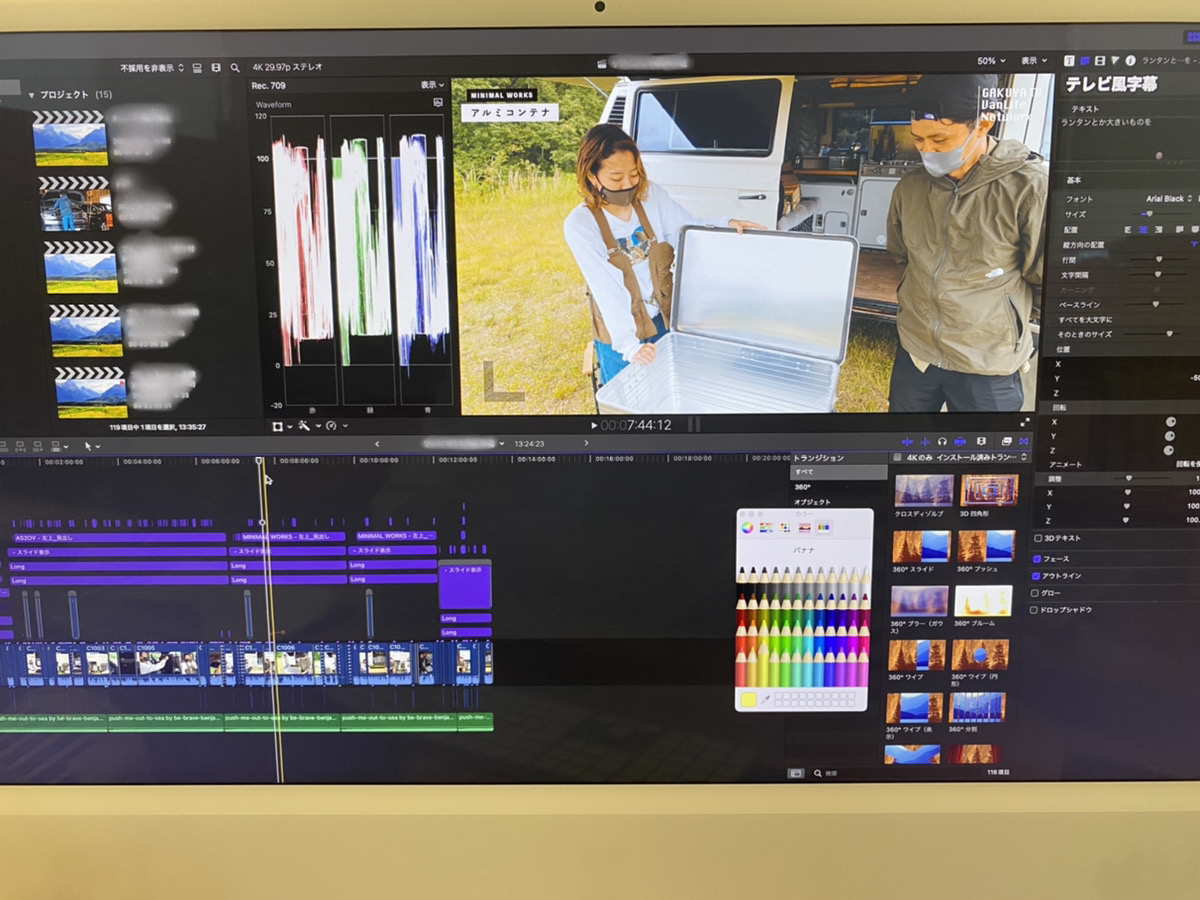Enable the ドロップシャドウ checkbox

pos(1035,610)
